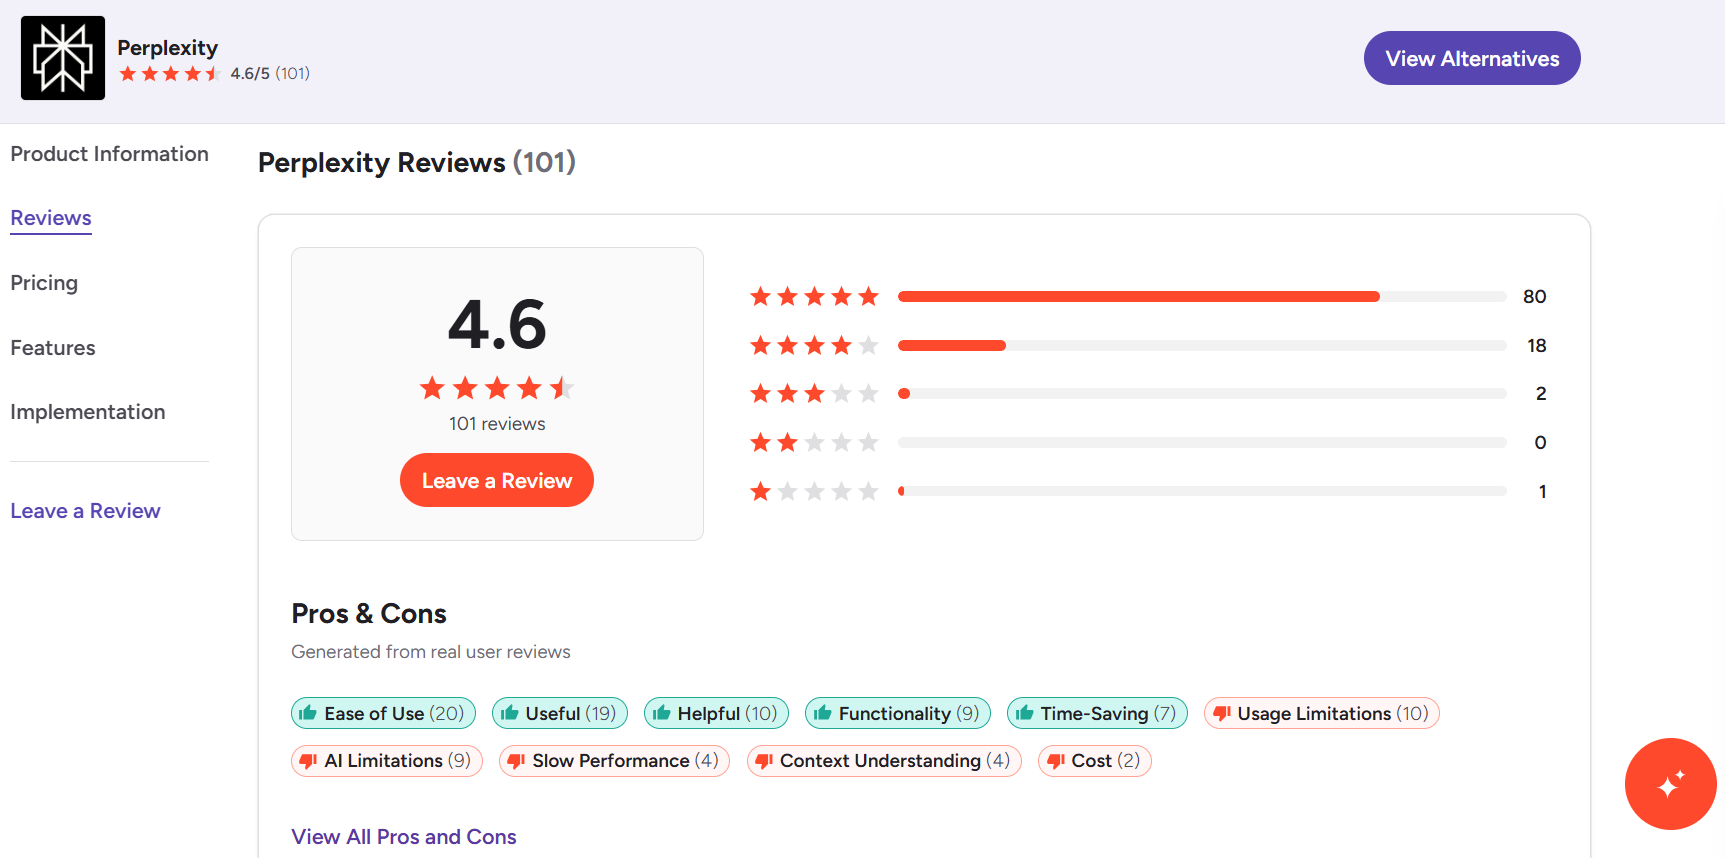This screenshot has height=858, width=1725.
Task: Click the header 4.6/5 (101) rating text
Action: point(270,74)
